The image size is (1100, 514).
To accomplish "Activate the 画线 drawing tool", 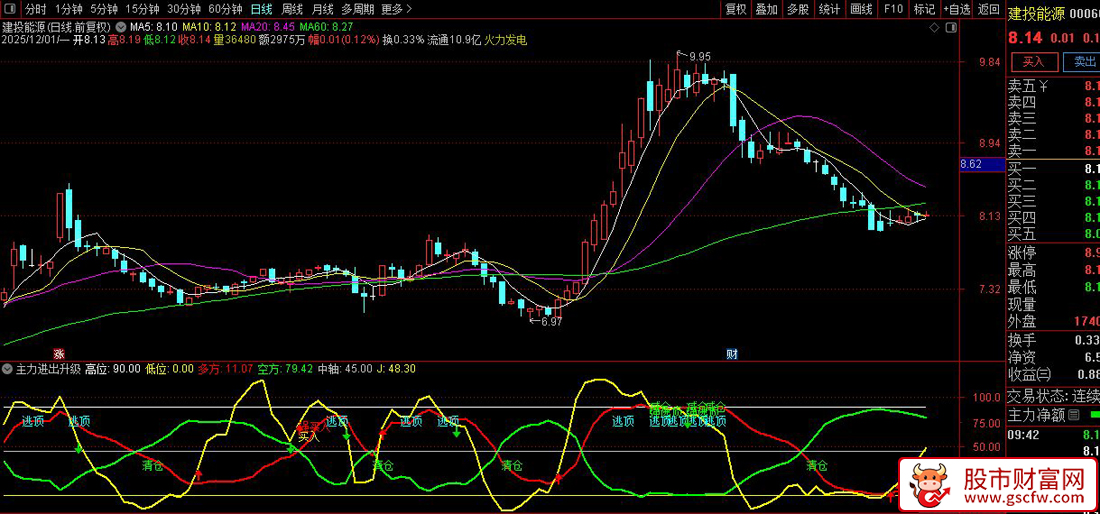I will (x=861, y=9).
